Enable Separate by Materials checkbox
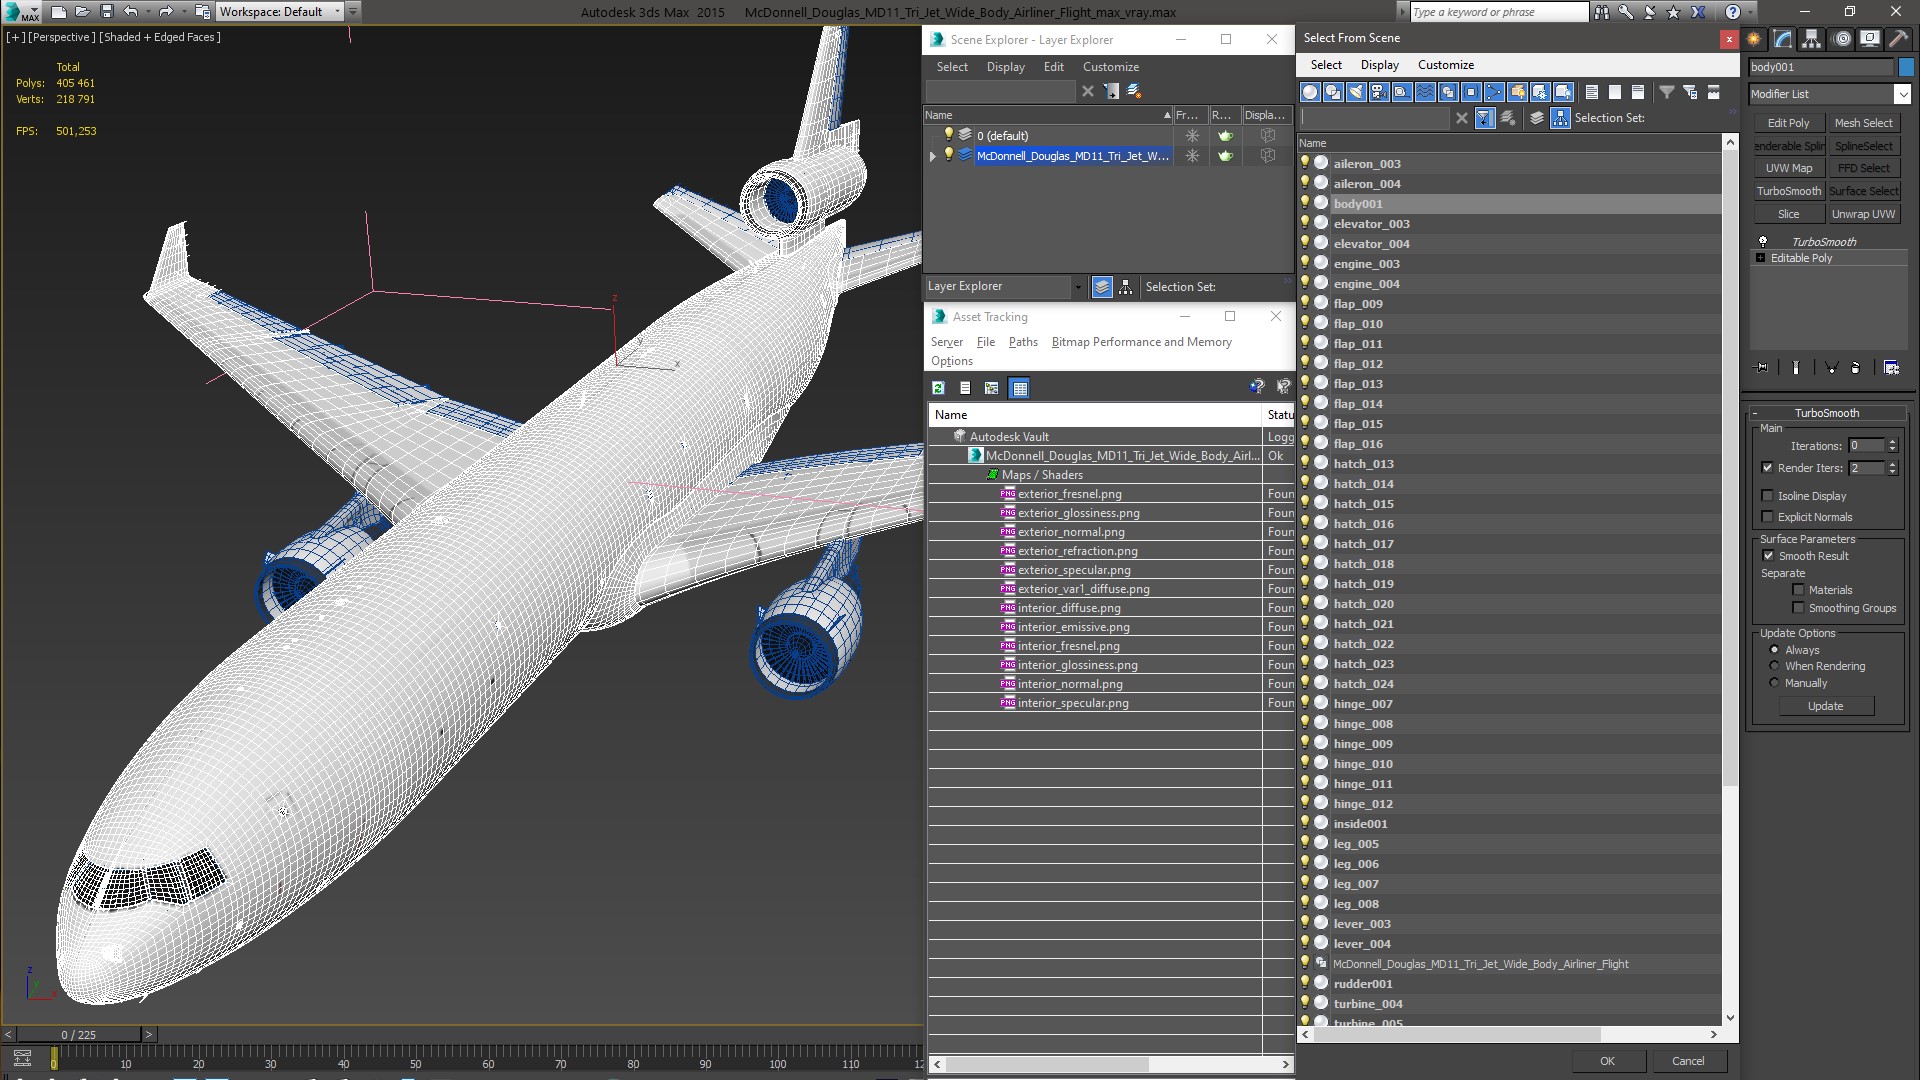The image size is (1920, 1080). (x=1798, y=590)
